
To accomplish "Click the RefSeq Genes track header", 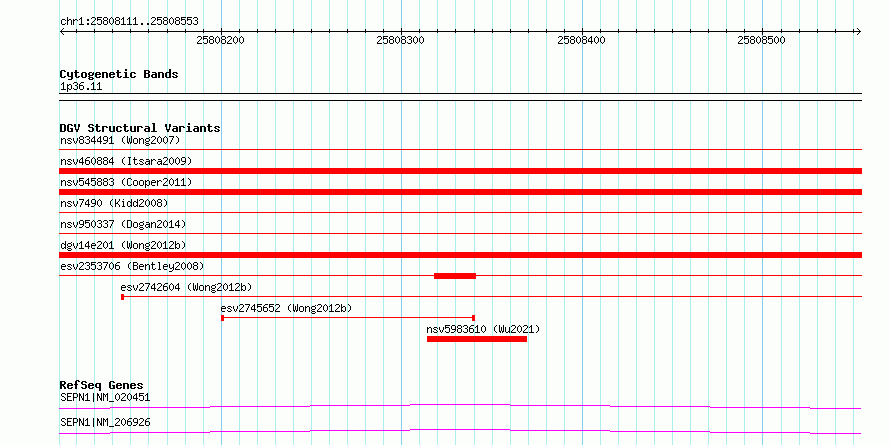I will (101, 385).
